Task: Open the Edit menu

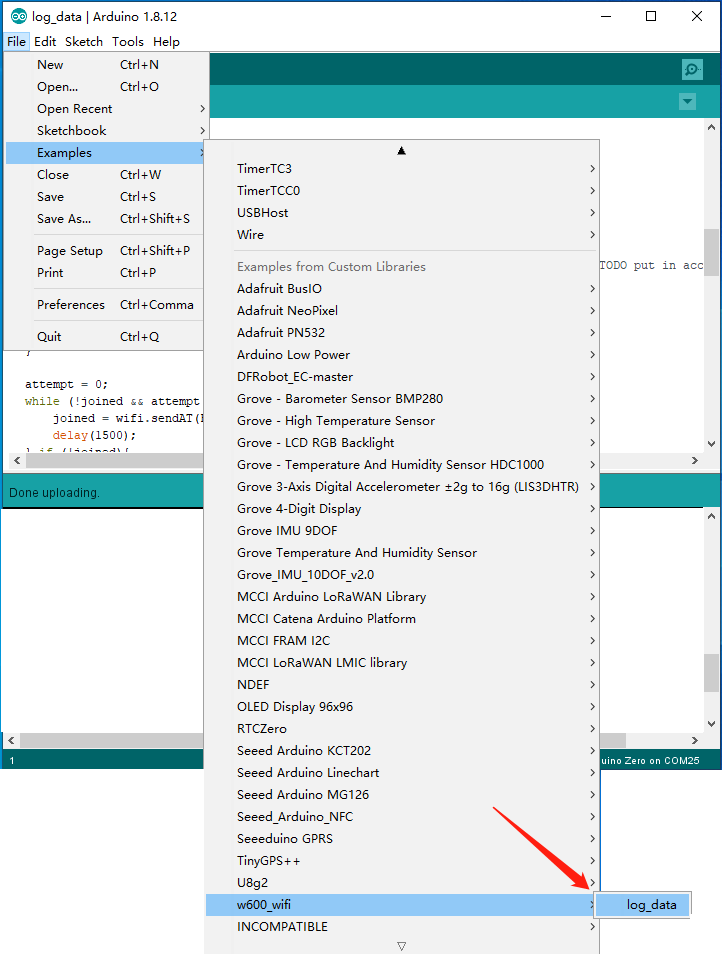Action: click(45, 41)
